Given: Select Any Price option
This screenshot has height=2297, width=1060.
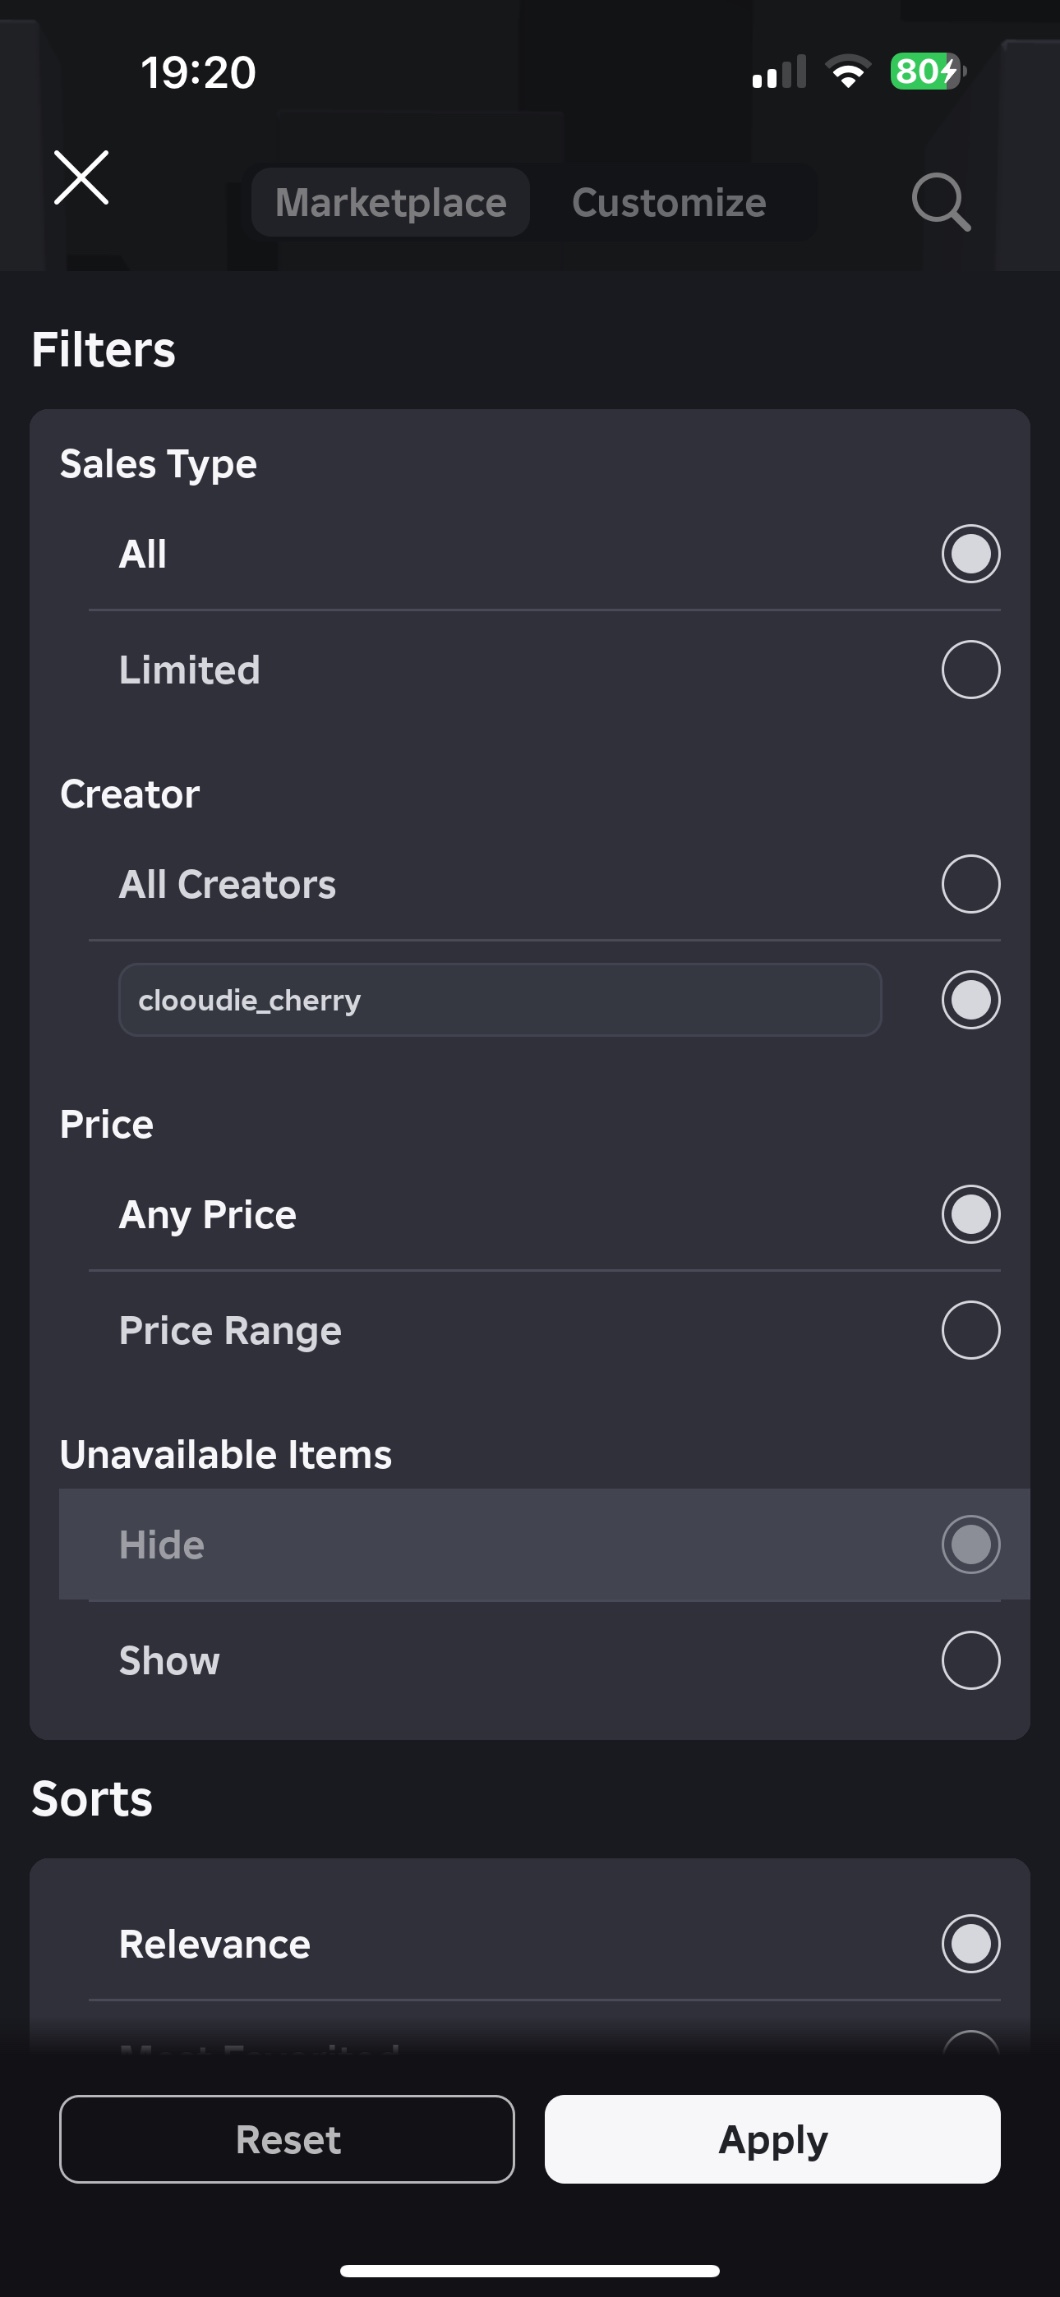Looking at the screenshot, I should coord(970,1214).
